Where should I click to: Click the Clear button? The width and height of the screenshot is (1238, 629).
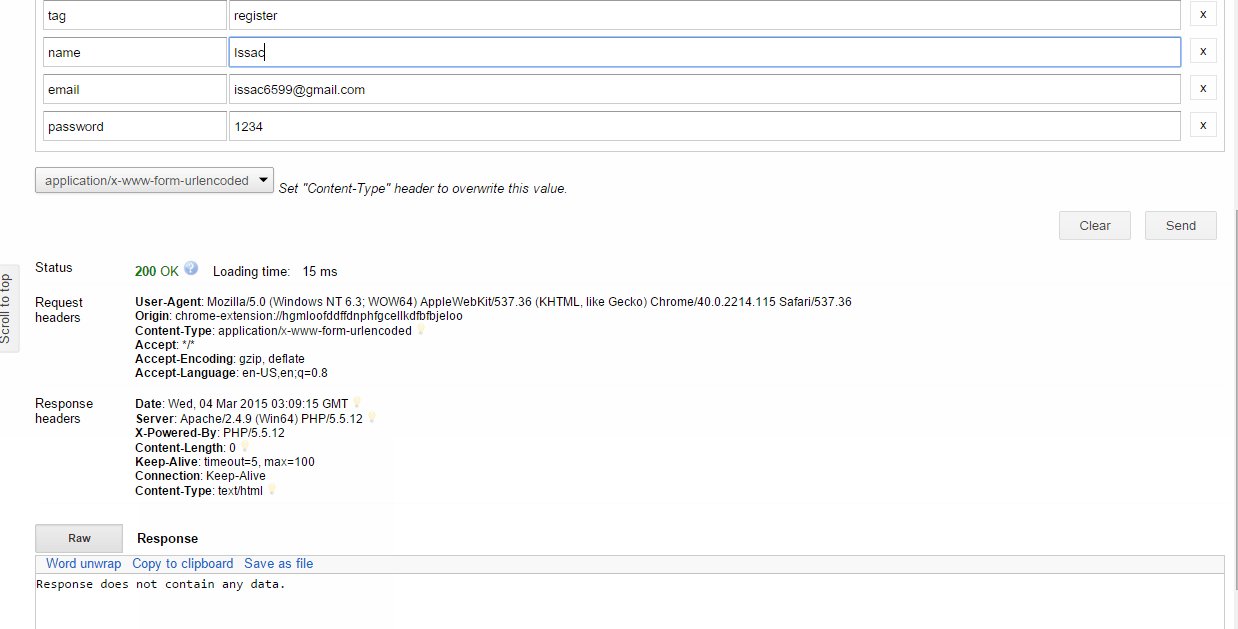[1095, 225]
